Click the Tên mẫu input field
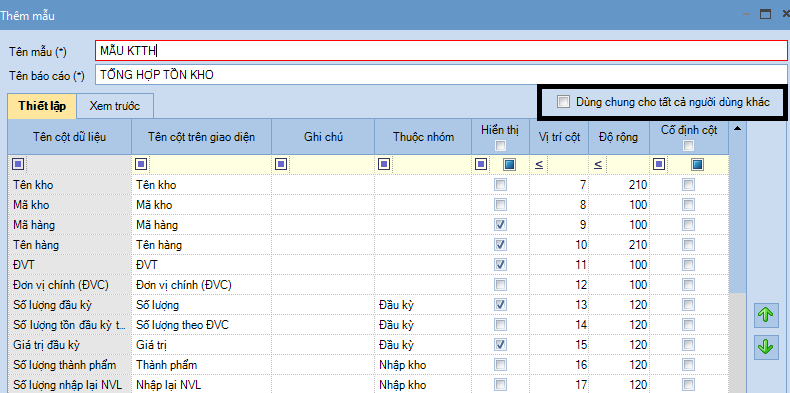 pyautogui.click(x=441, y=50)
